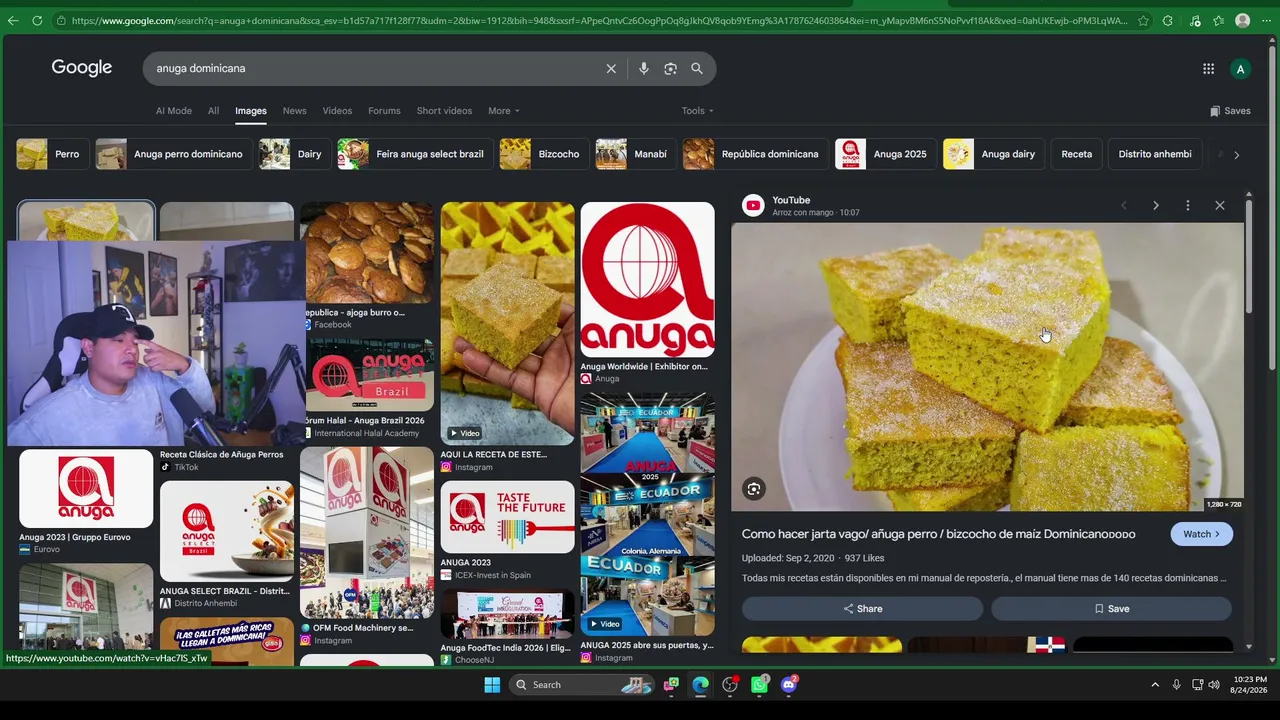This screenshot has width=1280, height=720.
Task: Open the browser profile icon
Action: pos(1242,20)
